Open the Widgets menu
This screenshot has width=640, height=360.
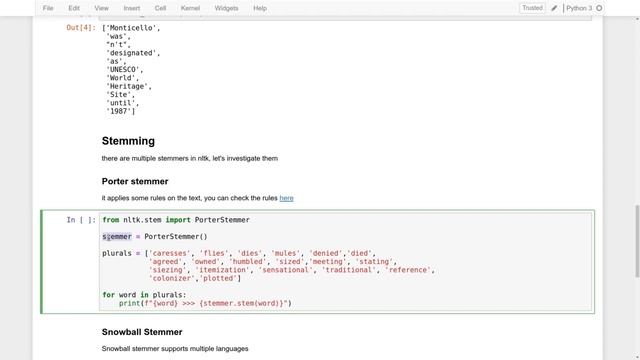click(226, 8)
